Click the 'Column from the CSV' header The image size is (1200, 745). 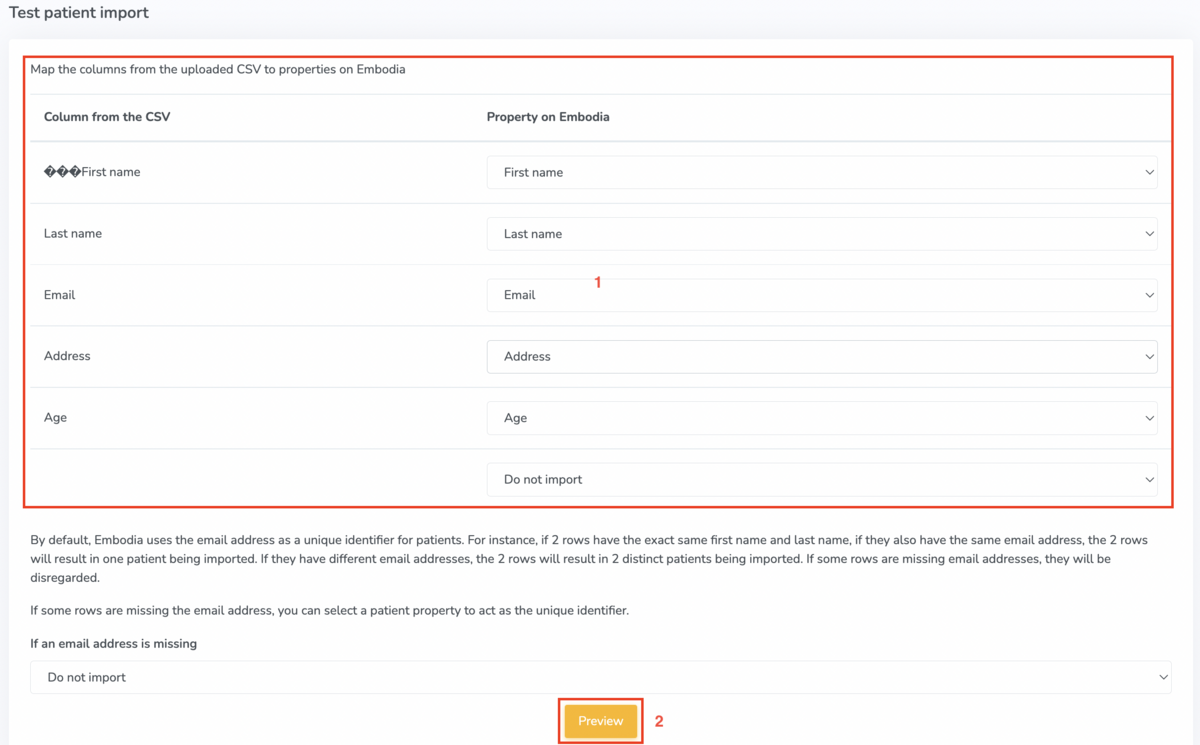107,117
